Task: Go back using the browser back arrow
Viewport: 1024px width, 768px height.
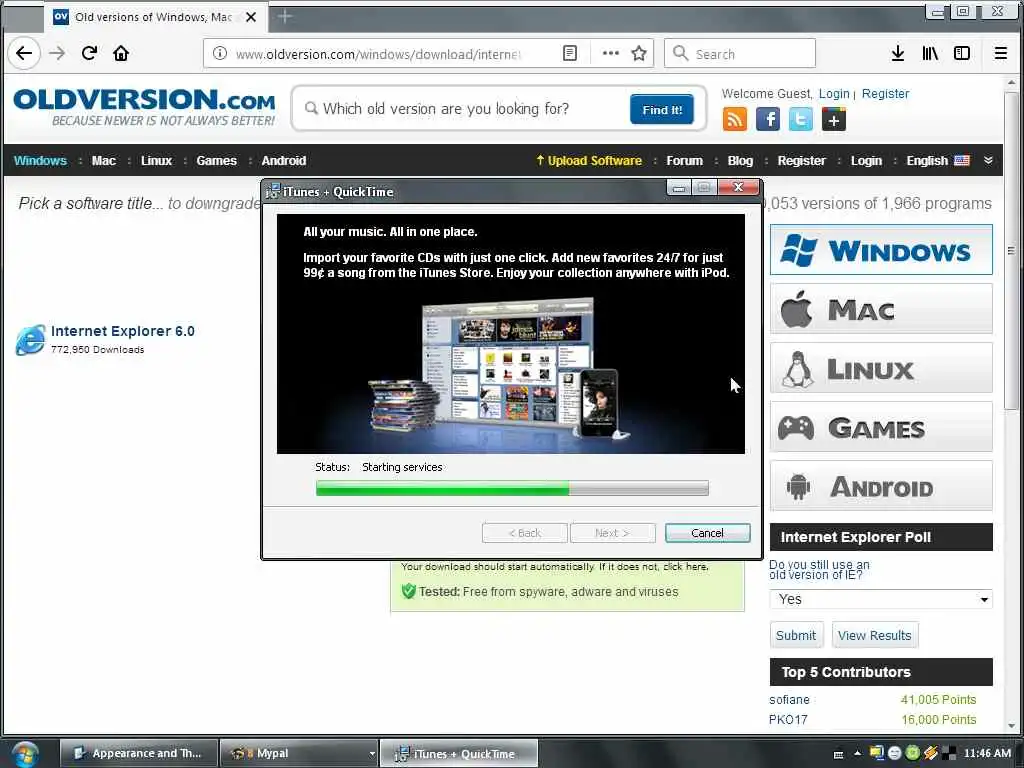Action: [24, 53]
